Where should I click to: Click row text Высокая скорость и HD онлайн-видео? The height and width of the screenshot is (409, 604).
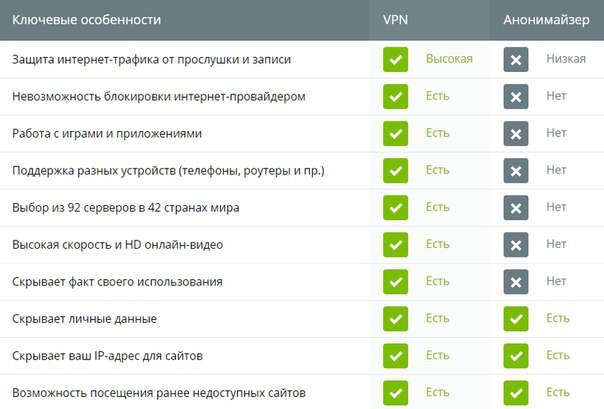117,245
